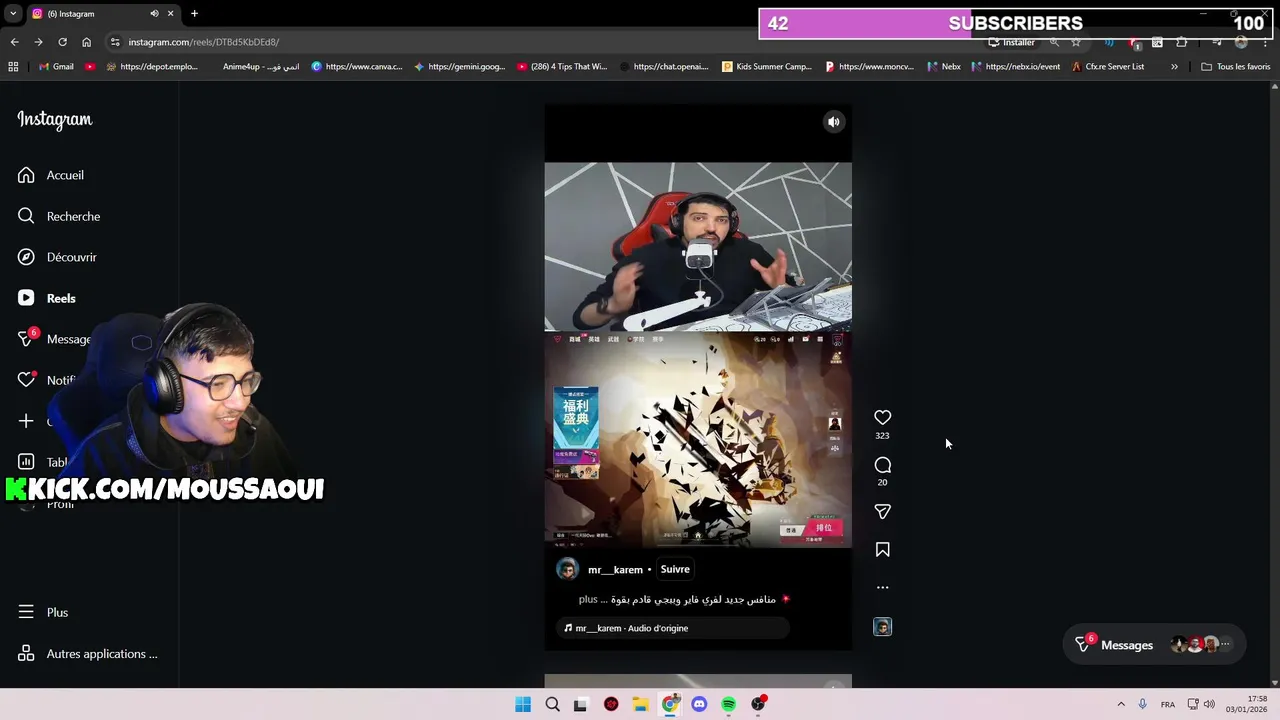Viewport: 1280px width, 720px height.
Task: Open Discord from the taskbar
Action: point(699,704)
